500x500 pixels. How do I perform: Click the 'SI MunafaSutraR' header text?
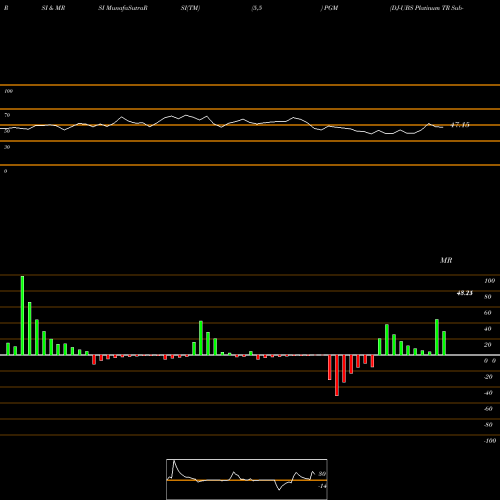point(123,8)
